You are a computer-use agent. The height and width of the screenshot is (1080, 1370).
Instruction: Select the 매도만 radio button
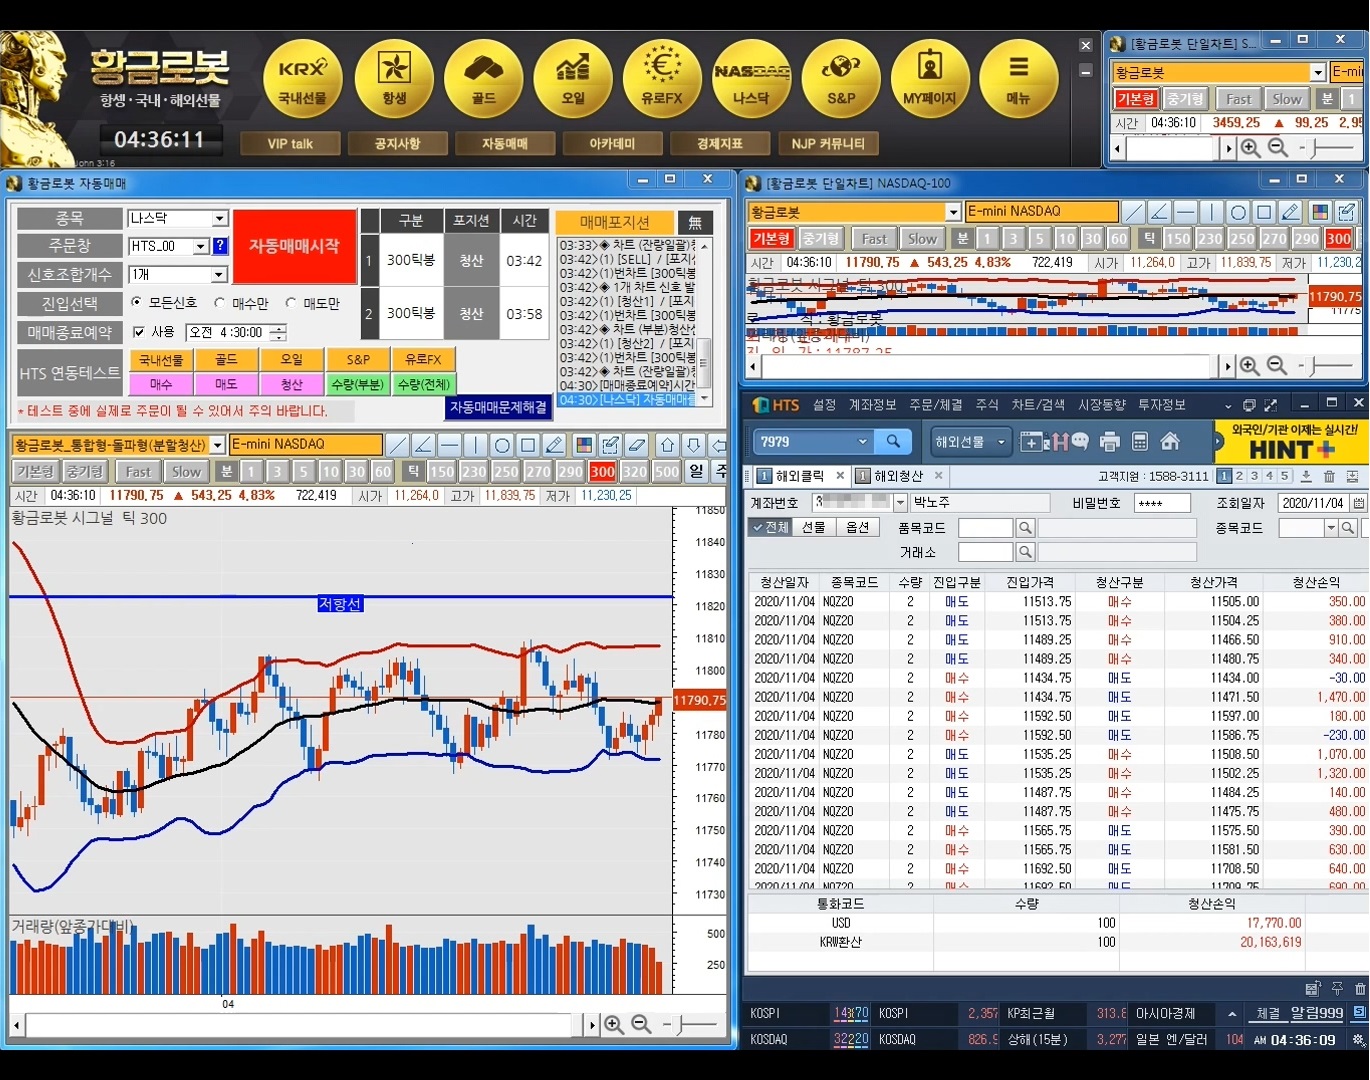[291, 302]
